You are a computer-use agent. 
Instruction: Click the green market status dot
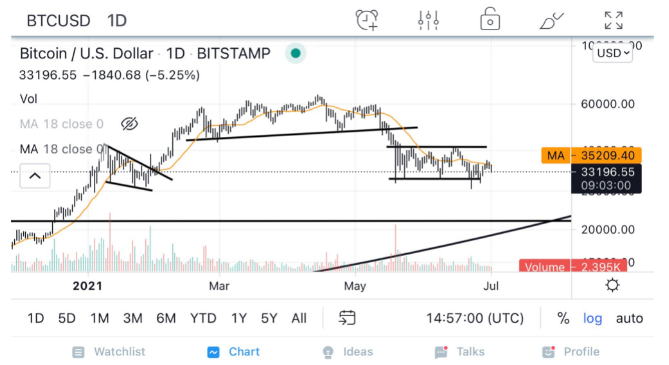(x=295, y=53)
